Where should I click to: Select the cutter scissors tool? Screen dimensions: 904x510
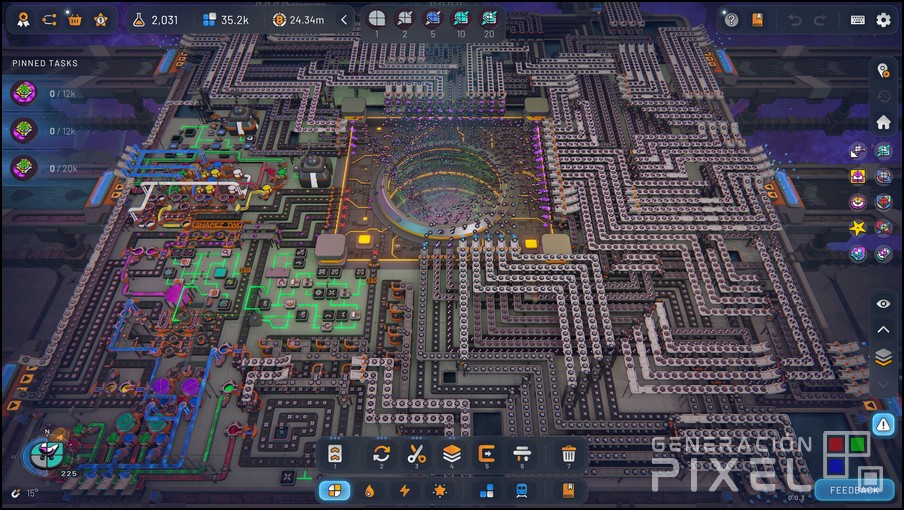pos(417,454)
